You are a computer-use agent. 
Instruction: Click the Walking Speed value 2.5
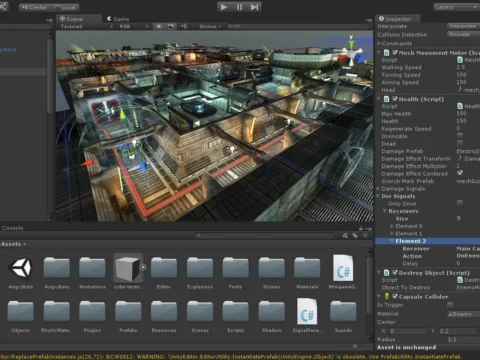coord(461,67)
